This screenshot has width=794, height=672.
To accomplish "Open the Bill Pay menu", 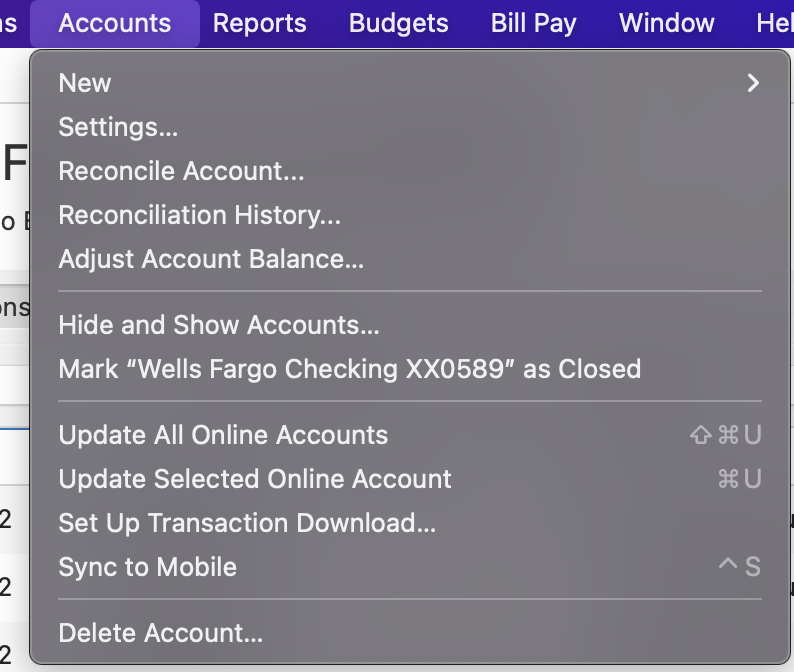I will pyautogui.click(x=533, y=23).
